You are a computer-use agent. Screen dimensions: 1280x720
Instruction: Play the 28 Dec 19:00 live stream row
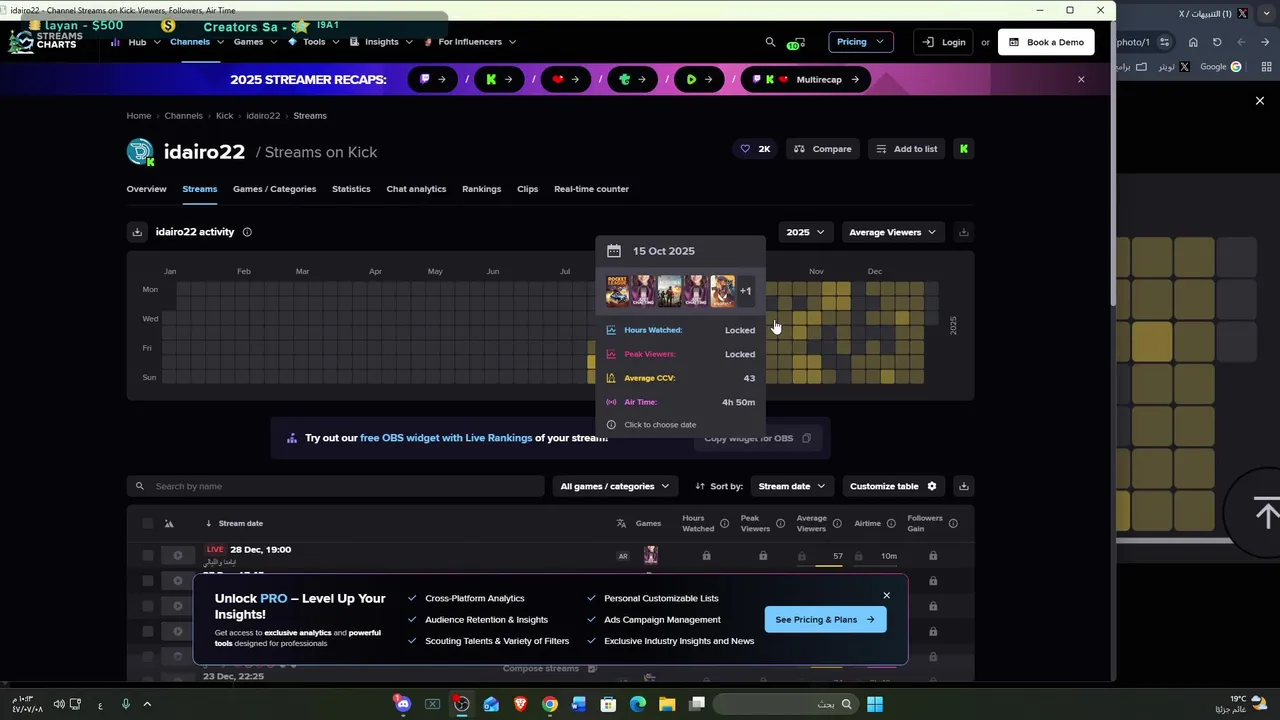click(178, 556)
